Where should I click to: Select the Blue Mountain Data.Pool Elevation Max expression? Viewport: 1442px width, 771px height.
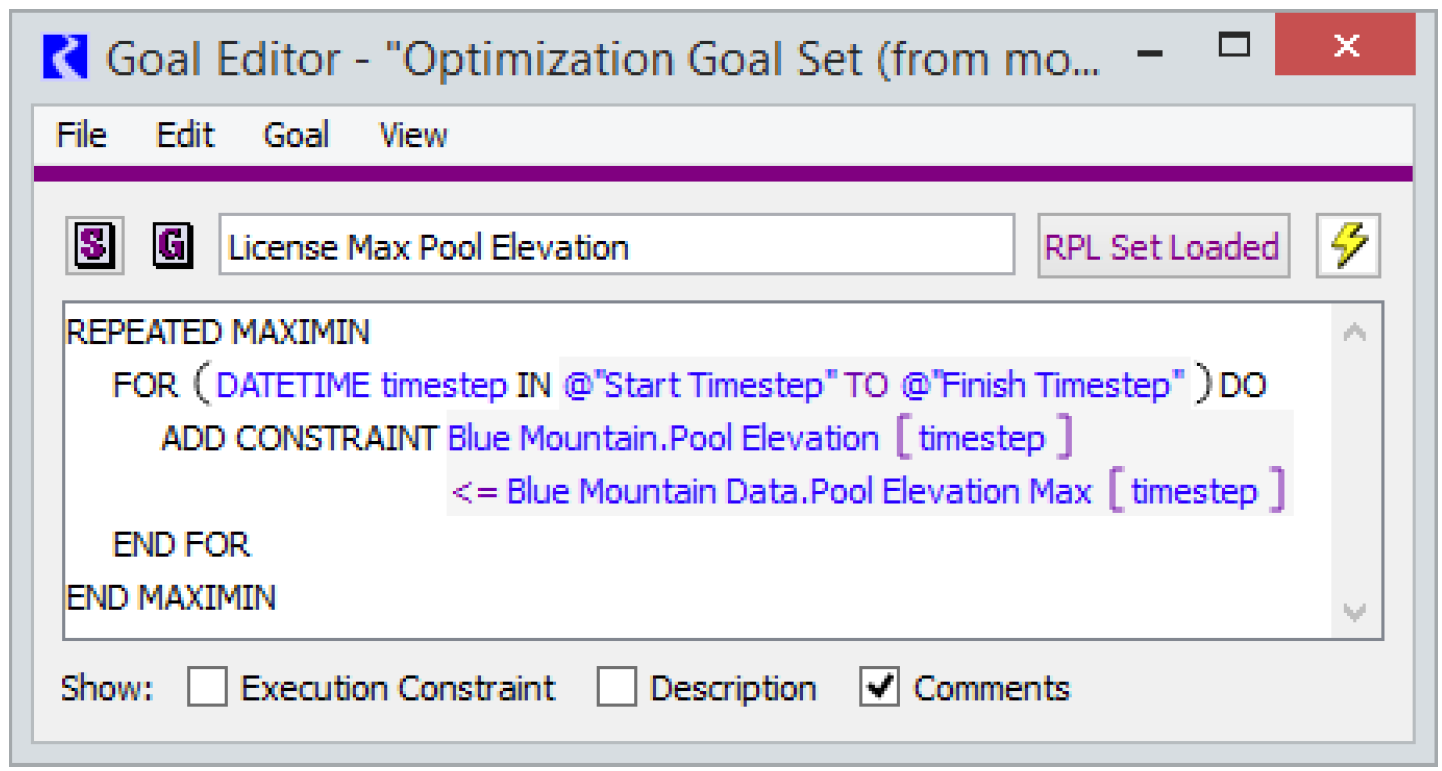798,491
